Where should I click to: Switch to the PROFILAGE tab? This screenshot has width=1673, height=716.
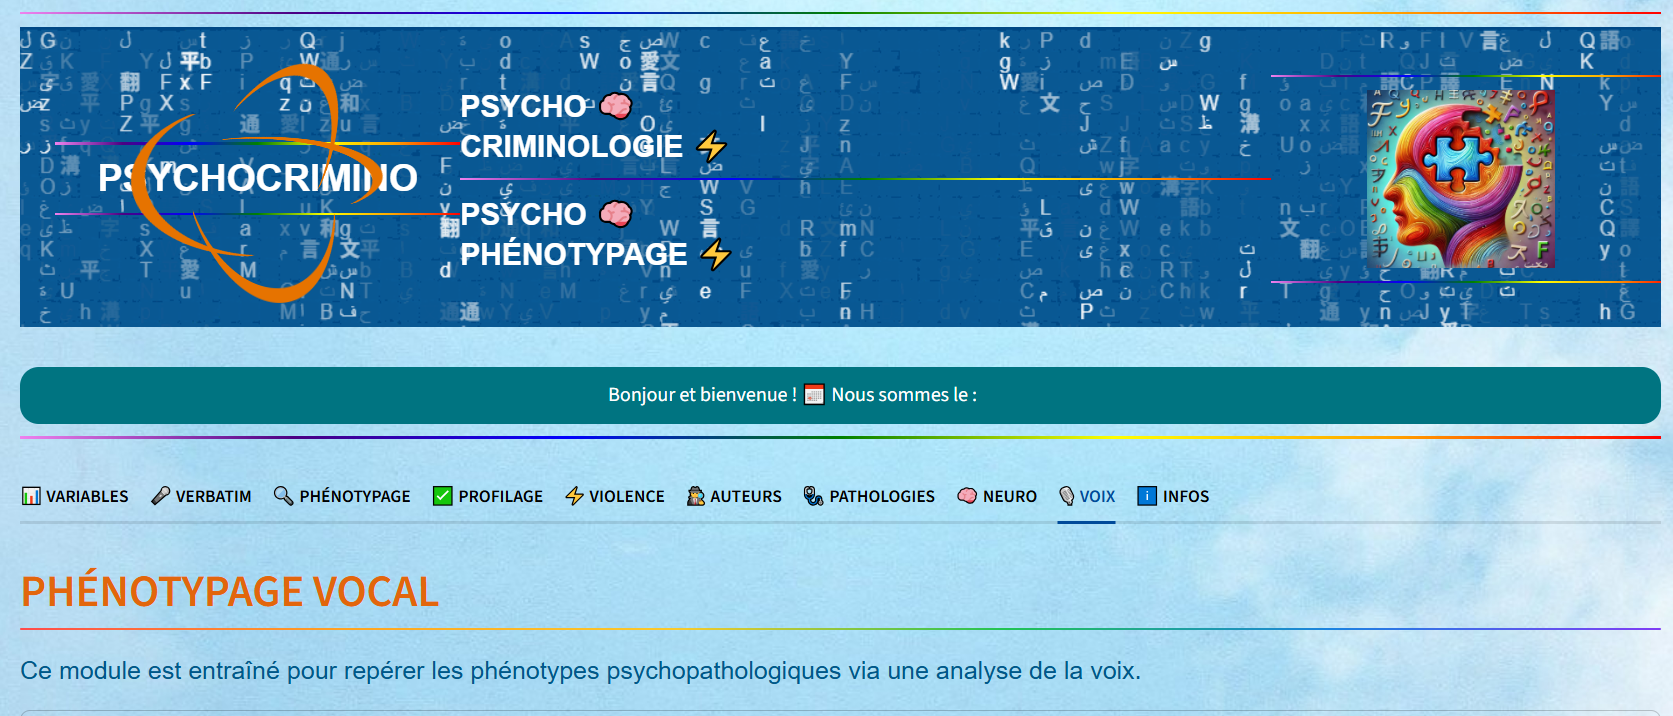500,496
